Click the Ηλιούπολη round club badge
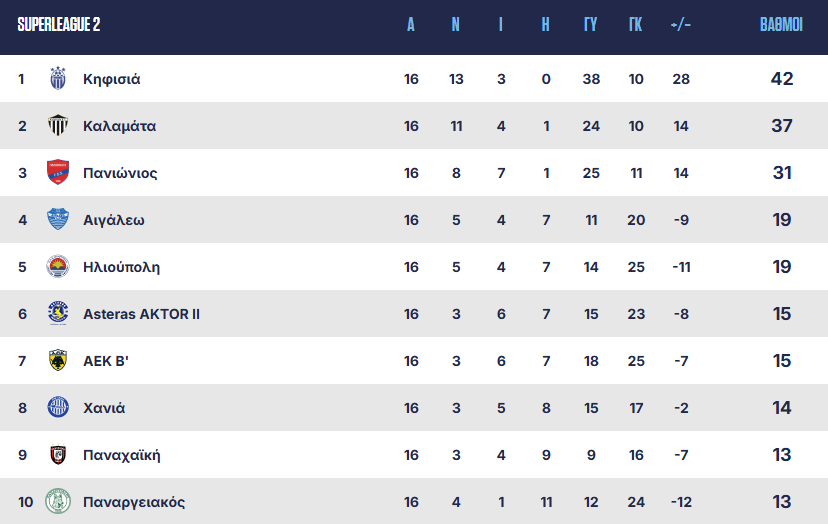The width and height of the screenshot is (828, 524). coord(58,267)
